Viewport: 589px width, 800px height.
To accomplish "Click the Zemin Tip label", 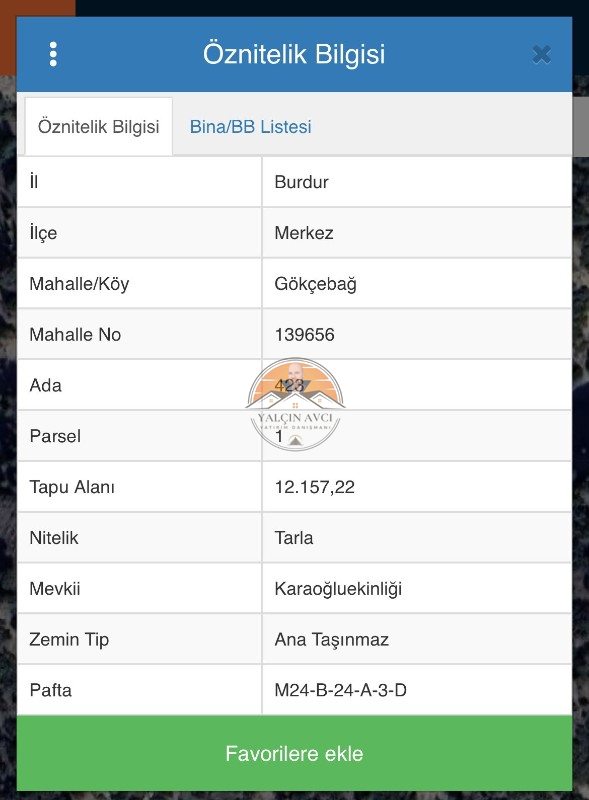I will (x=69, y=640).
